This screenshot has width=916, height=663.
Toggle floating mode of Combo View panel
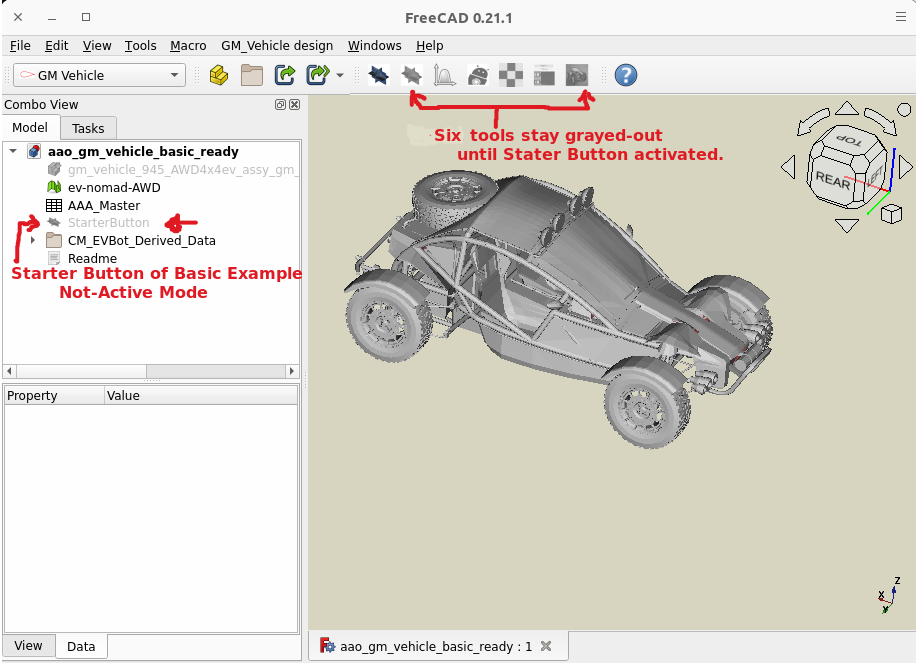pos(281,104)
